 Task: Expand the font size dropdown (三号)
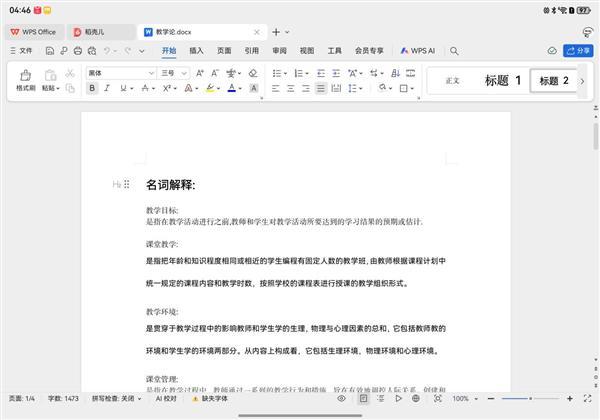point(174,73)
